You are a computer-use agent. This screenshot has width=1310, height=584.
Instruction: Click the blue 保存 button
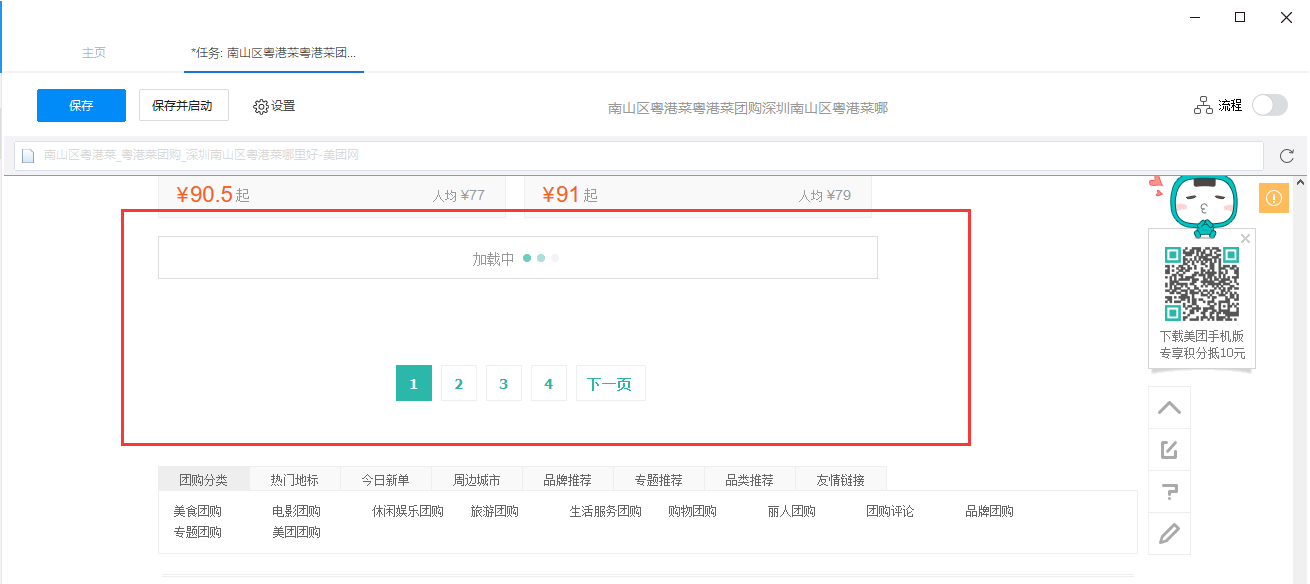pos(81,105)
